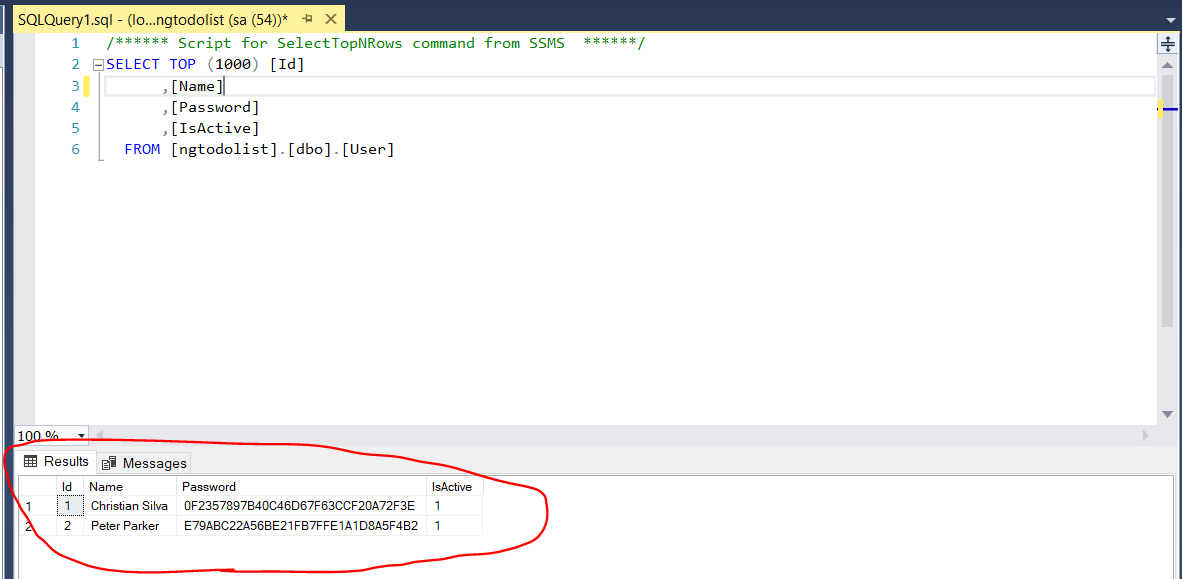
Task: Click the horizontal scrollbar left arrow
Action: click(98, 435)
